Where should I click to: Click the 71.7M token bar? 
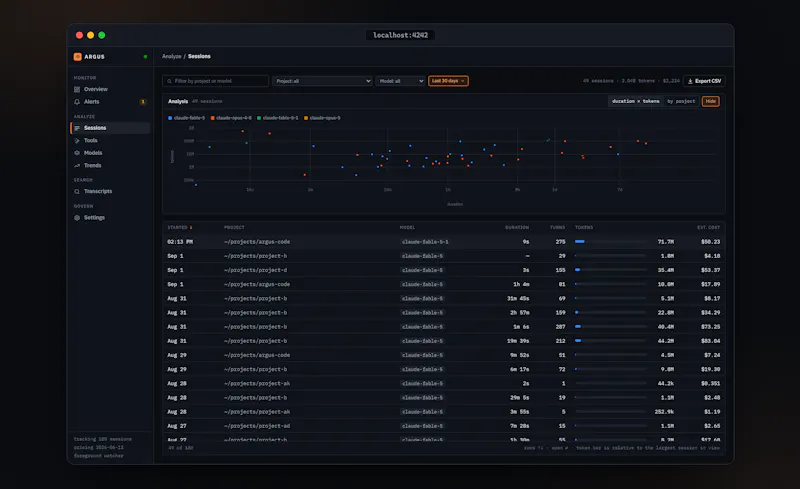pyautogui.click(x=610, y=242)
